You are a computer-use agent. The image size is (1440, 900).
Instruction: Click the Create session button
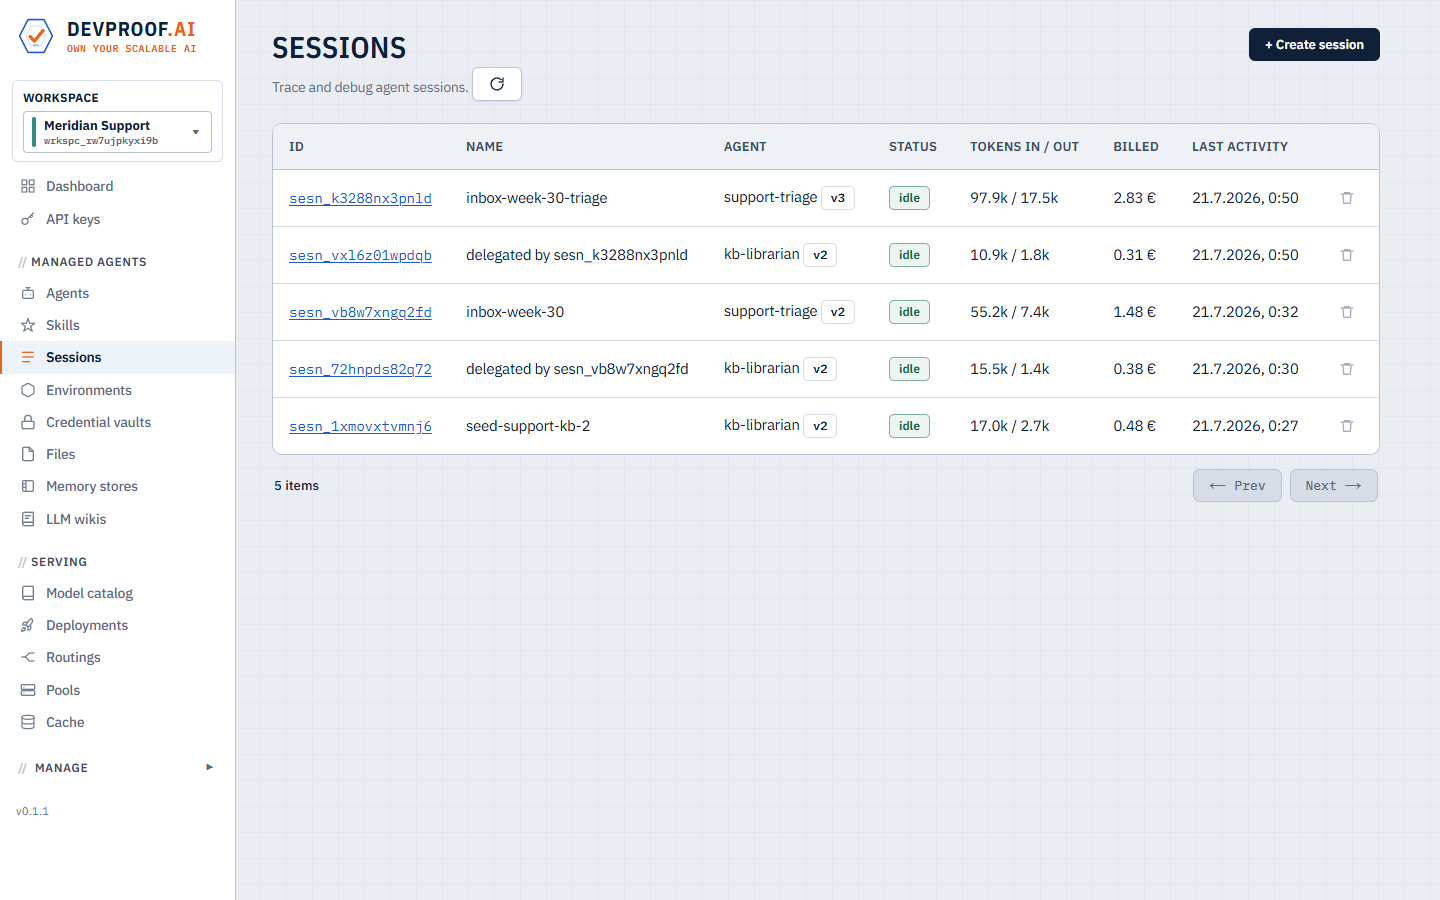click(x=1314, y=45)
